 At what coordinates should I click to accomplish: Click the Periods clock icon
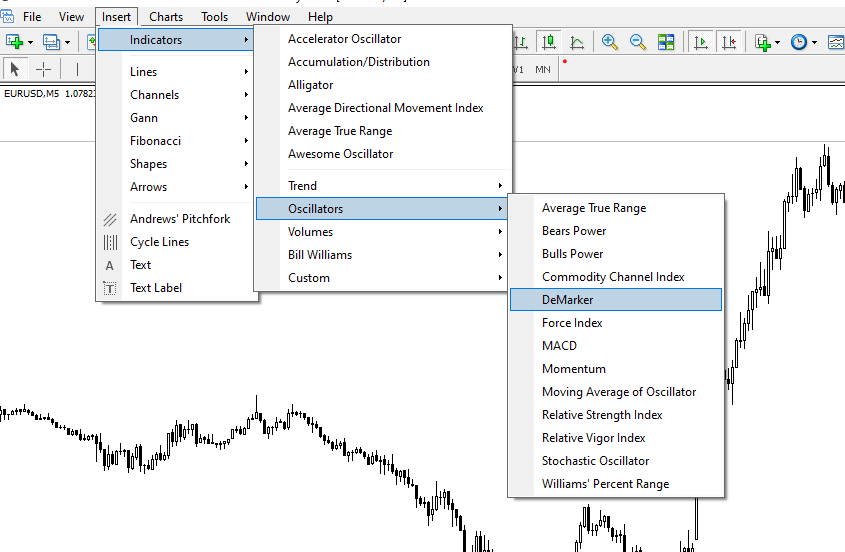tap(799, 42)
